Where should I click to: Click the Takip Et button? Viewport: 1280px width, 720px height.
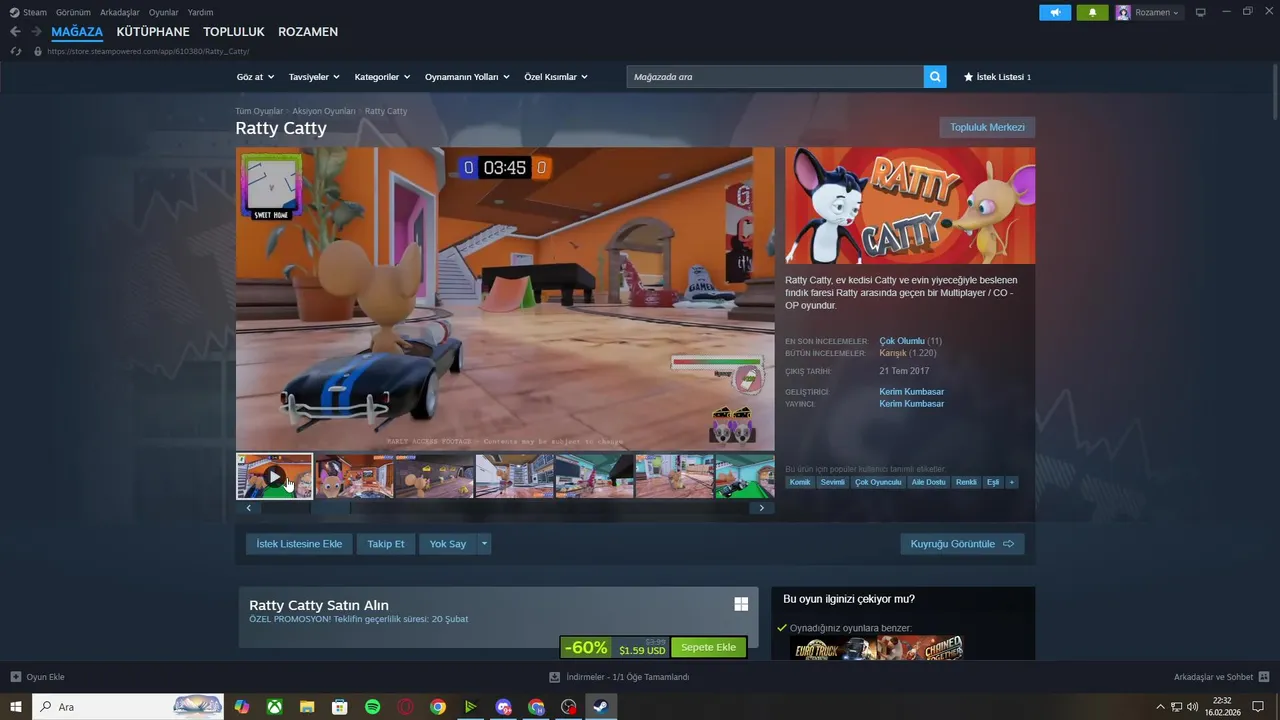click(386, 544)
